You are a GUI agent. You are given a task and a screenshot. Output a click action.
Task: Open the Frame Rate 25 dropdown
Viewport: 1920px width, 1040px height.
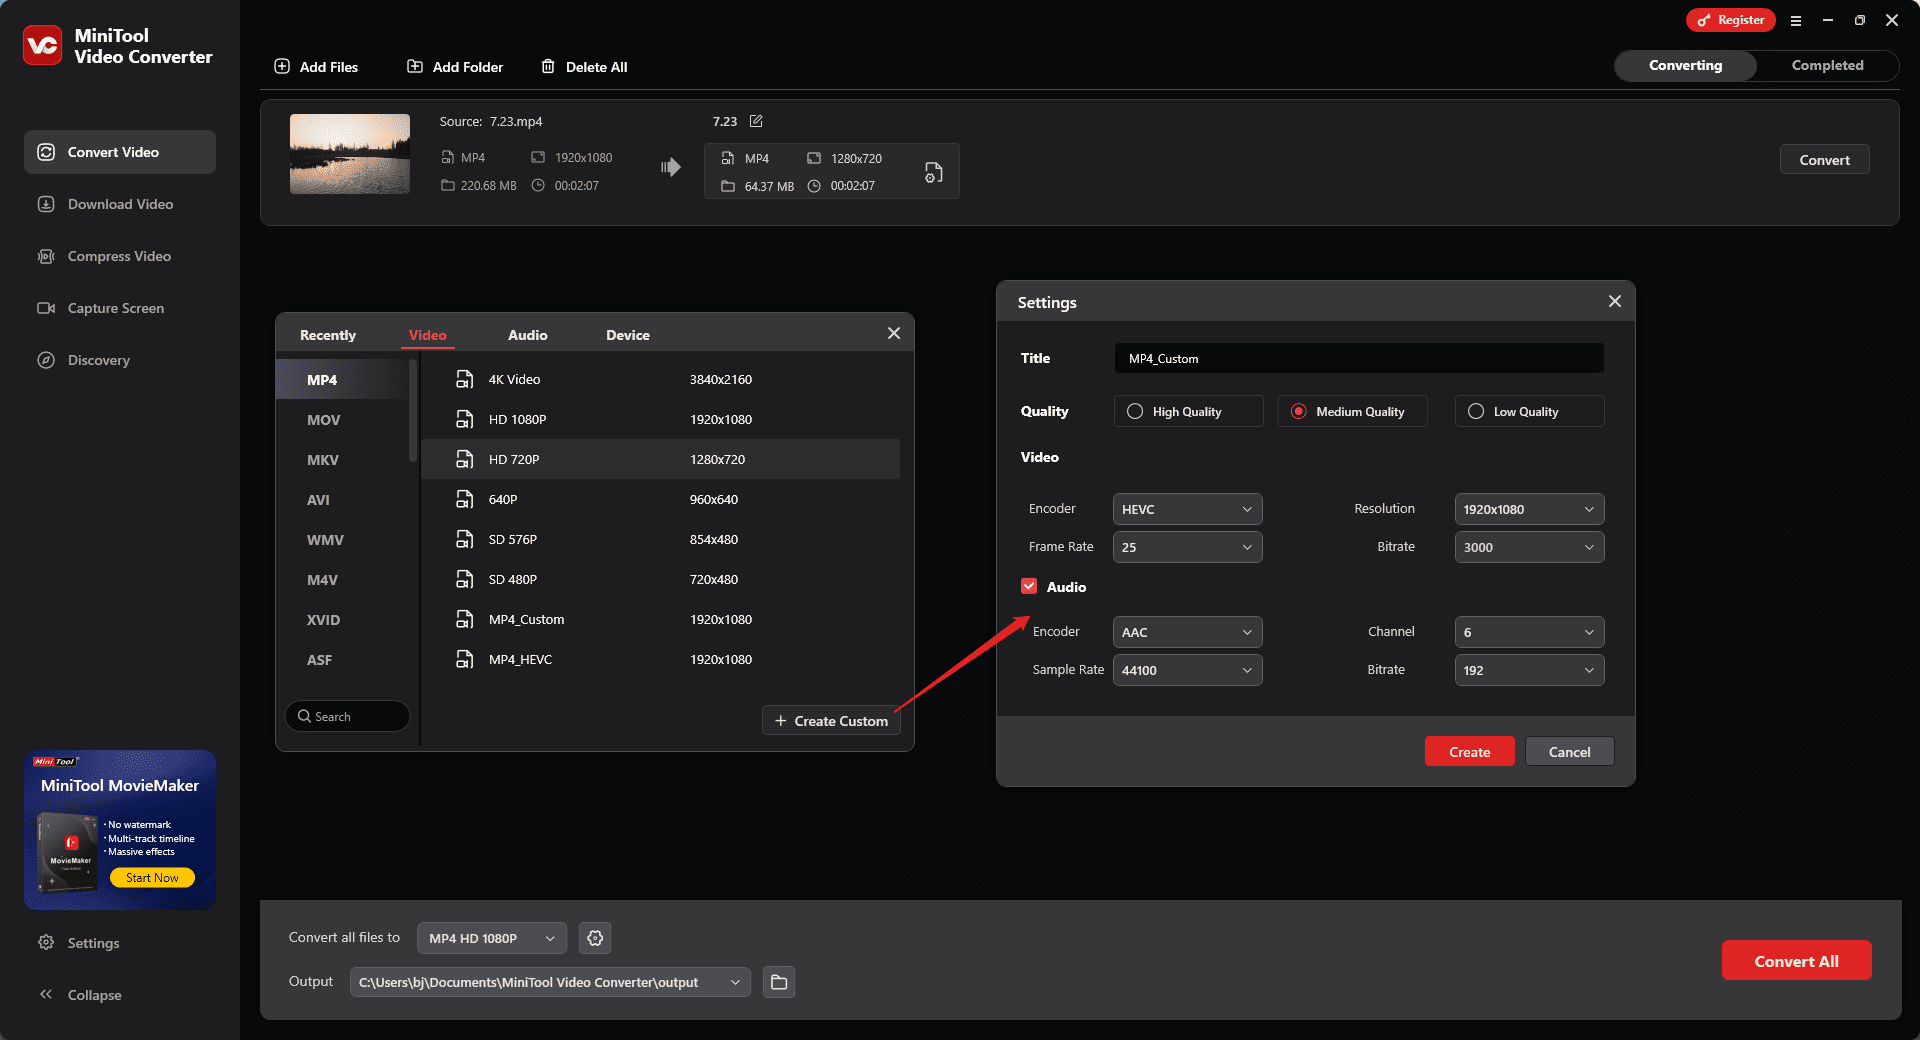click(1188, 547)
